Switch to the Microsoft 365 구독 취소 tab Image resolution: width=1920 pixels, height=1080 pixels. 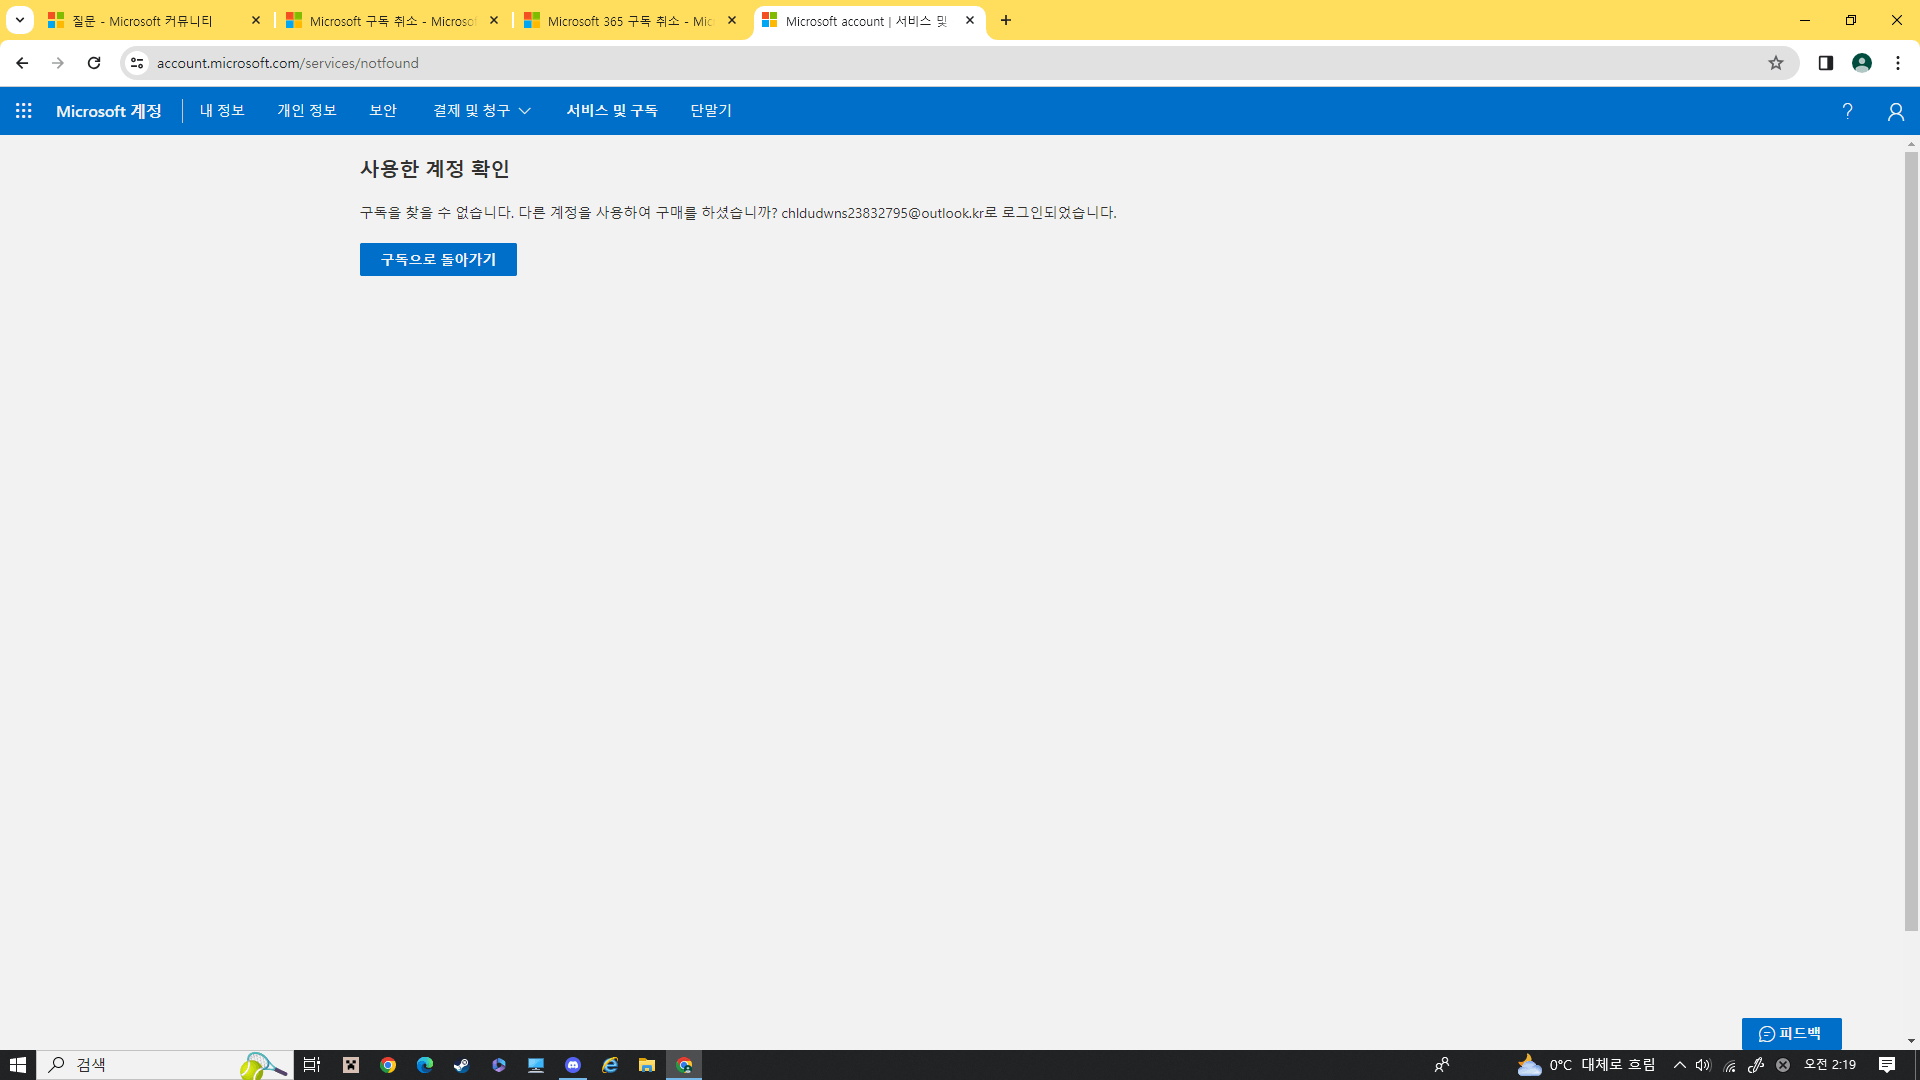click(631, 20)
